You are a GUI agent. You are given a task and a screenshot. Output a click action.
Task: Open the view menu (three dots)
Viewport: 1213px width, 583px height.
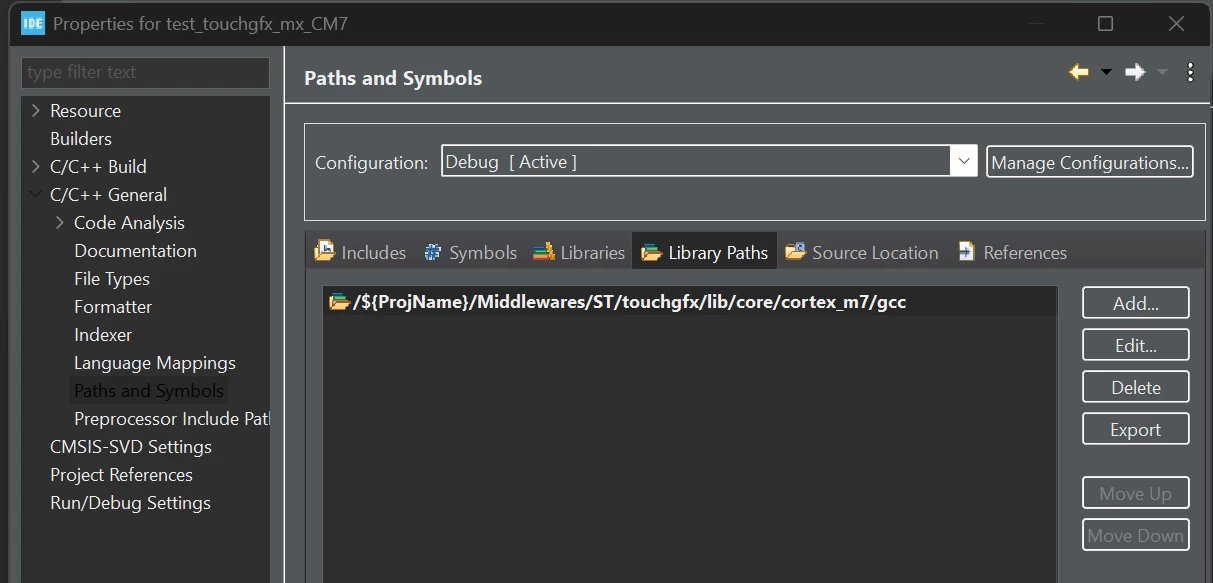(1190, 72)
